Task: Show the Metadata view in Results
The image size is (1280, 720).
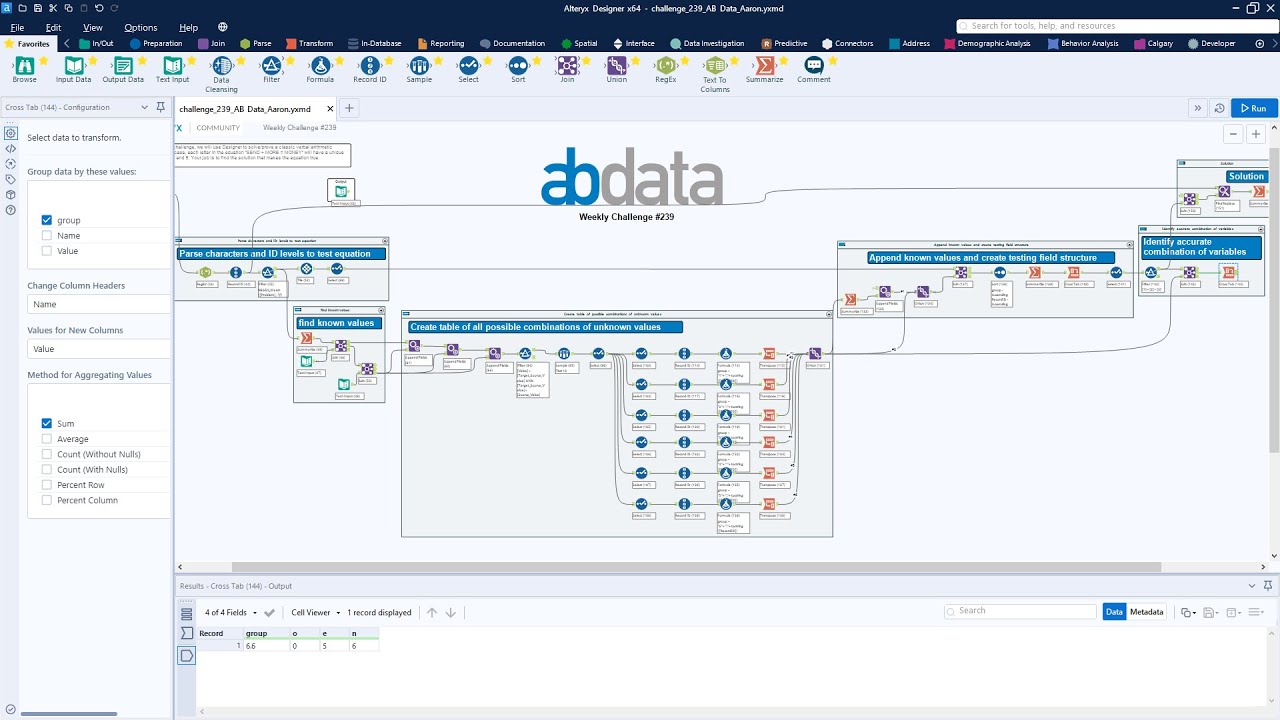Action: pyautogui.click(x=1146, y=612)
